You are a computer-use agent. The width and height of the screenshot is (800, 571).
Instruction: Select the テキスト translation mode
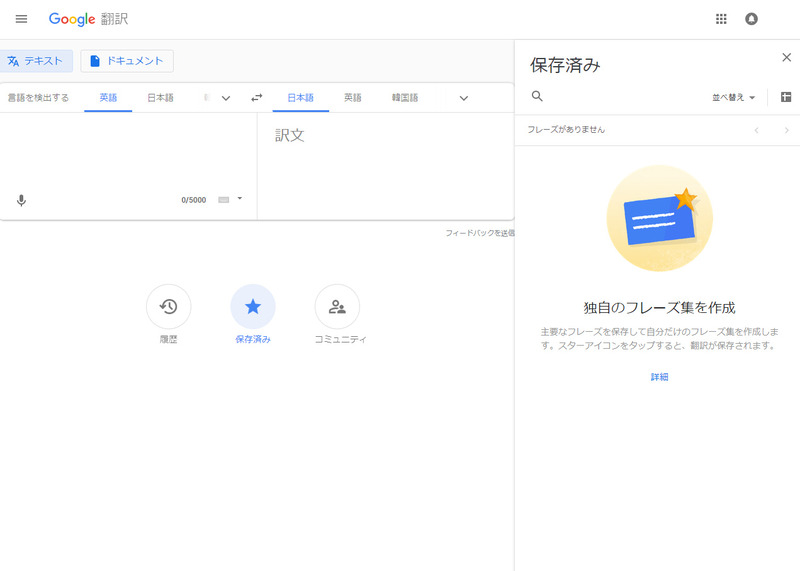[35, 61]
